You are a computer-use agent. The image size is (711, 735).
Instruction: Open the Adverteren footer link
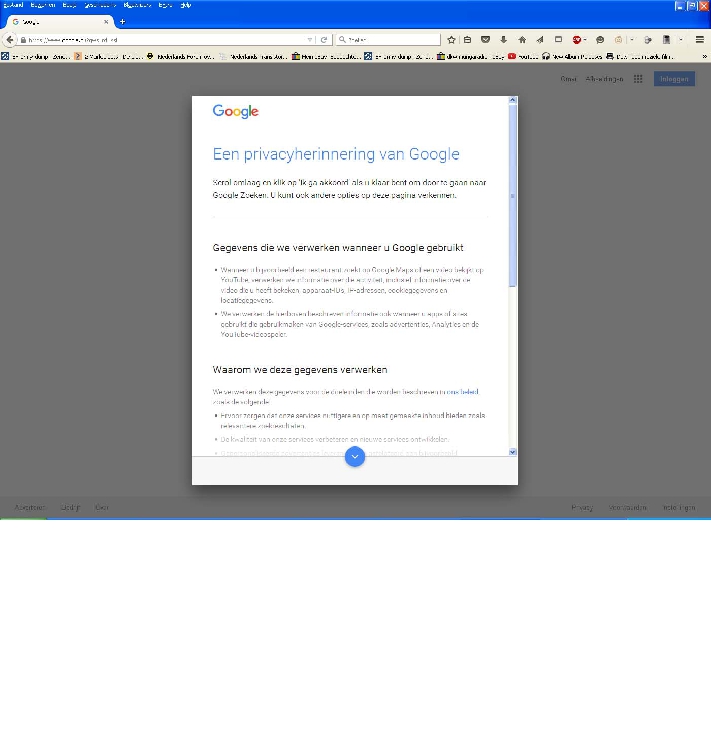point(30,507)
